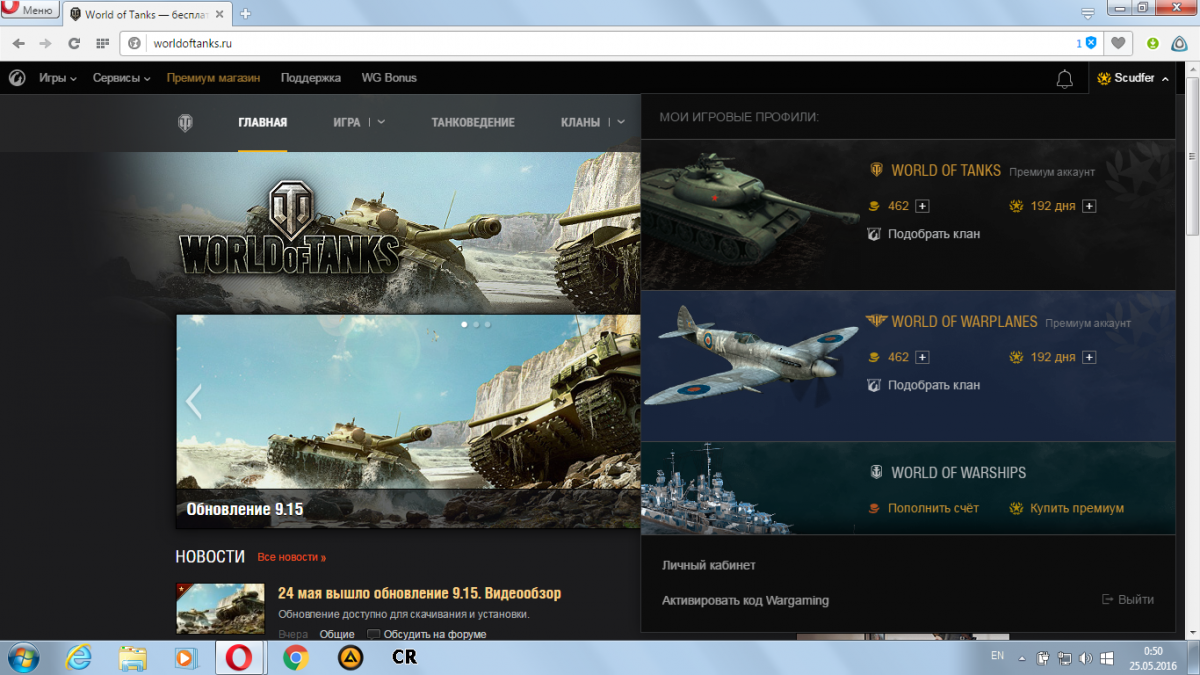Click Подобрать клан under World of Warplanes
The image size is (1200, 675).
923,385
